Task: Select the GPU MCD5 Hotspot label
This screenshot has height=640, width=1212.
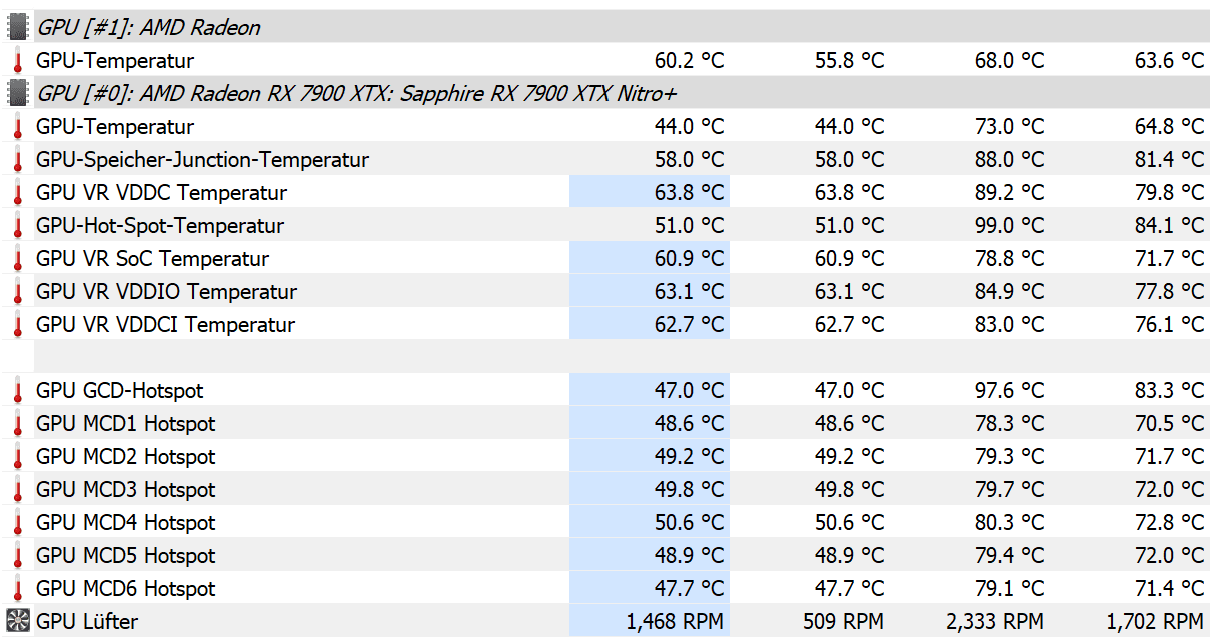Action: 126,556
